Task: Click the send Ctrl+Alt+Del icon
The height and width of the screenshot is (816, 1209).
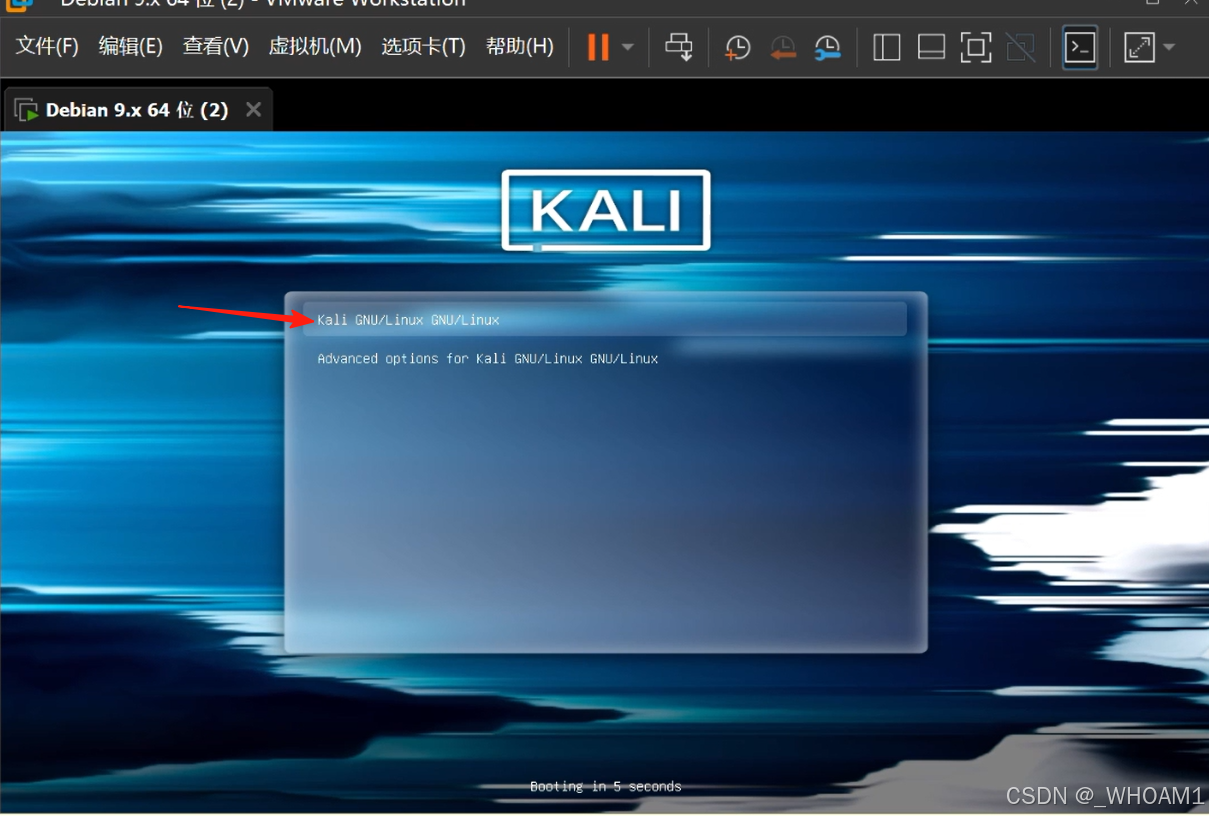Action: click(679, 47)
